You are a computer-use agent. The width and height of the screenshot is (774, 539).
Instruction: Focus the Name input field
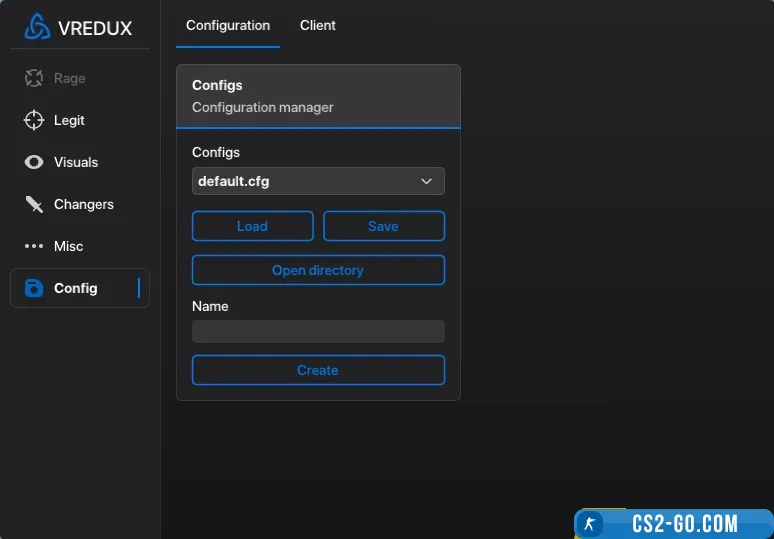318,332
